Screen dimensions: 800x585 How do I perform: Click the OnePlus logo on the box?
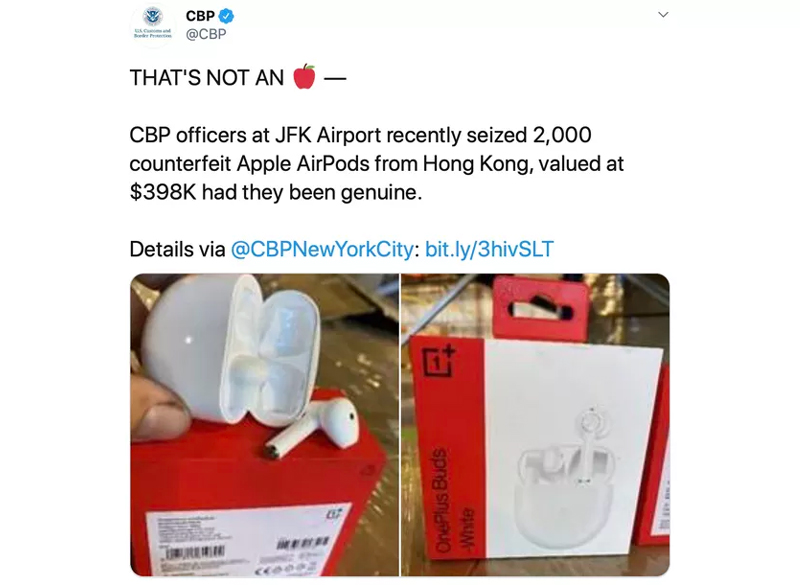[439, 360]
